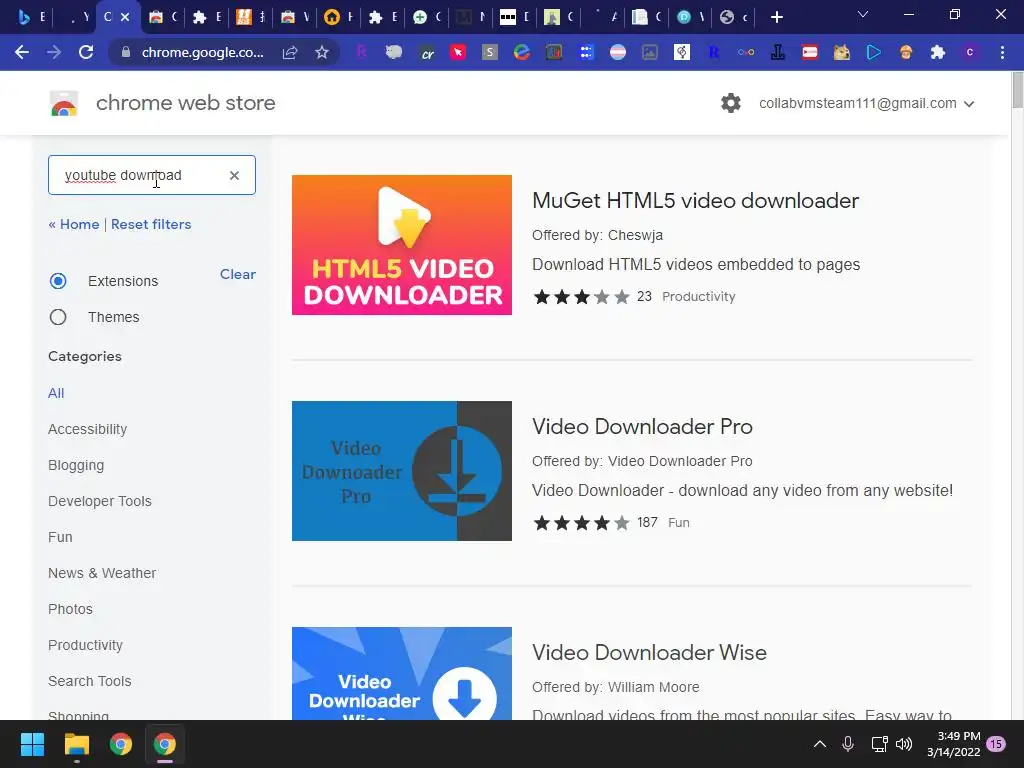Select the All category
Viewport: 1024px width, 768px height.
(x=56, y=393)
